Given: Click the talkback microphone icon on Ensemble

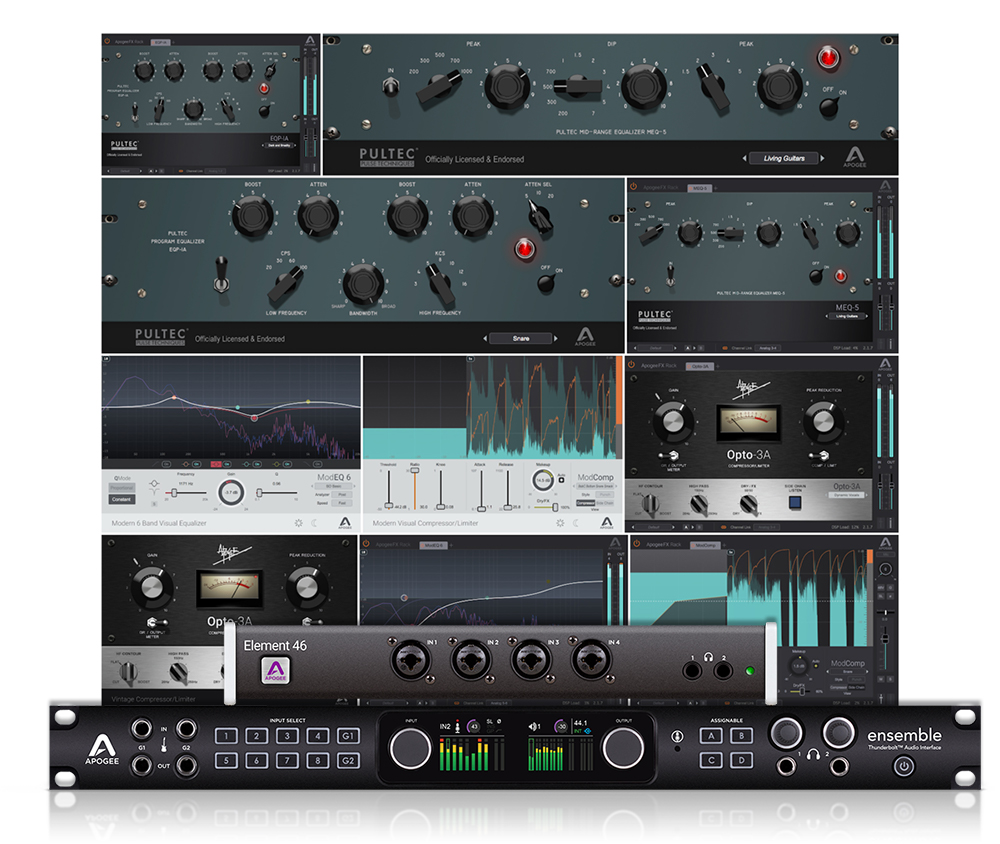Looking at the screenshot, I should (x=677, y=736).
